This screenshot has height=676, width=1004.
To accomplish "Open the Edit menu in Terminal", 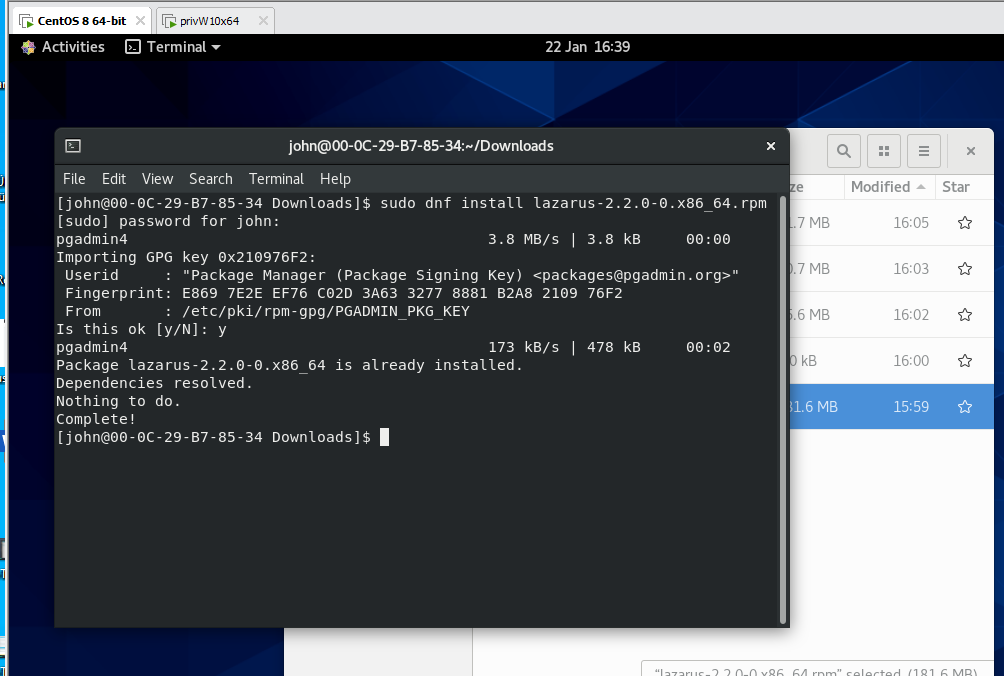I will pos(113,179).
